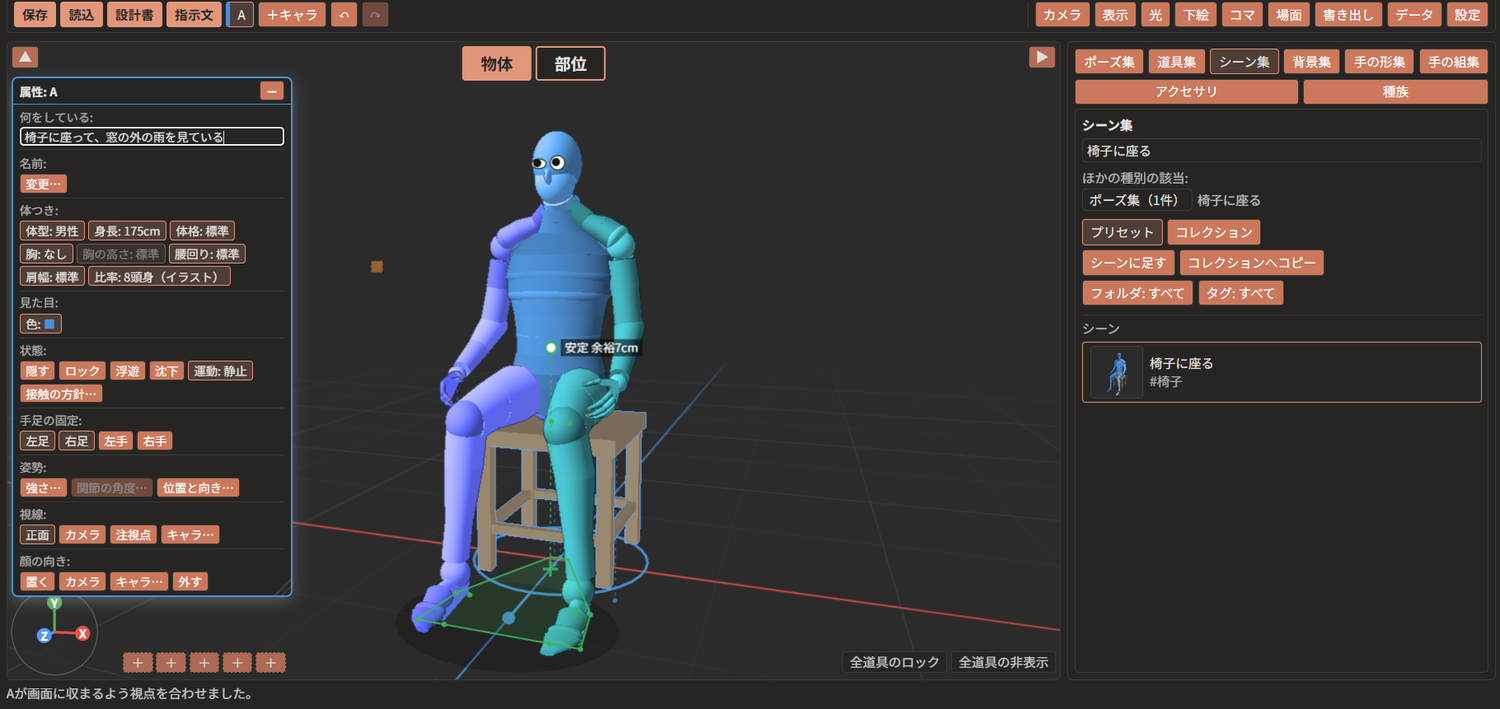Open the 設定 menu
Image resolution: width=1500 pixels, height=709 pixels.
click(1467, 15)
